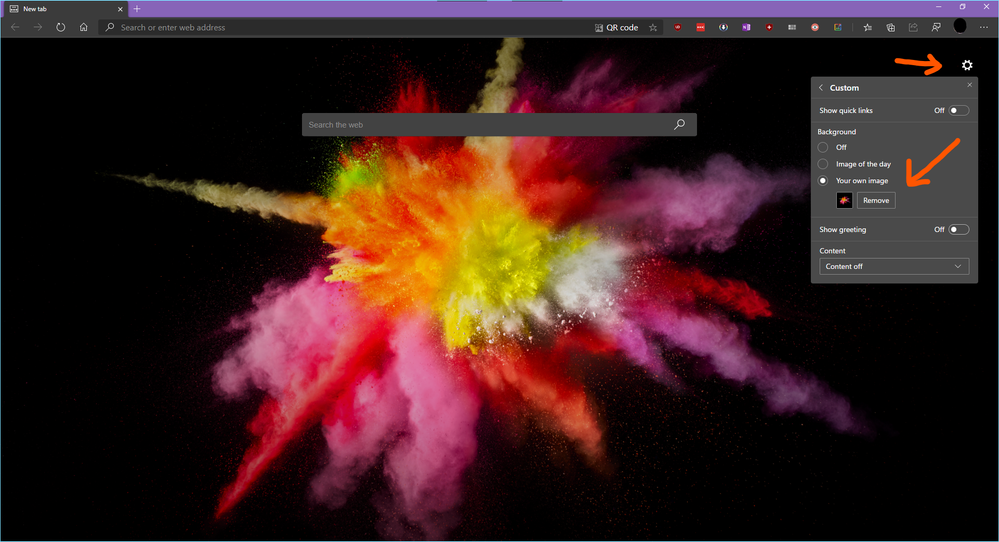Screen dimensions: 999x542
Task: Click the QR code button in address bar
Action: tap(616, 27)
